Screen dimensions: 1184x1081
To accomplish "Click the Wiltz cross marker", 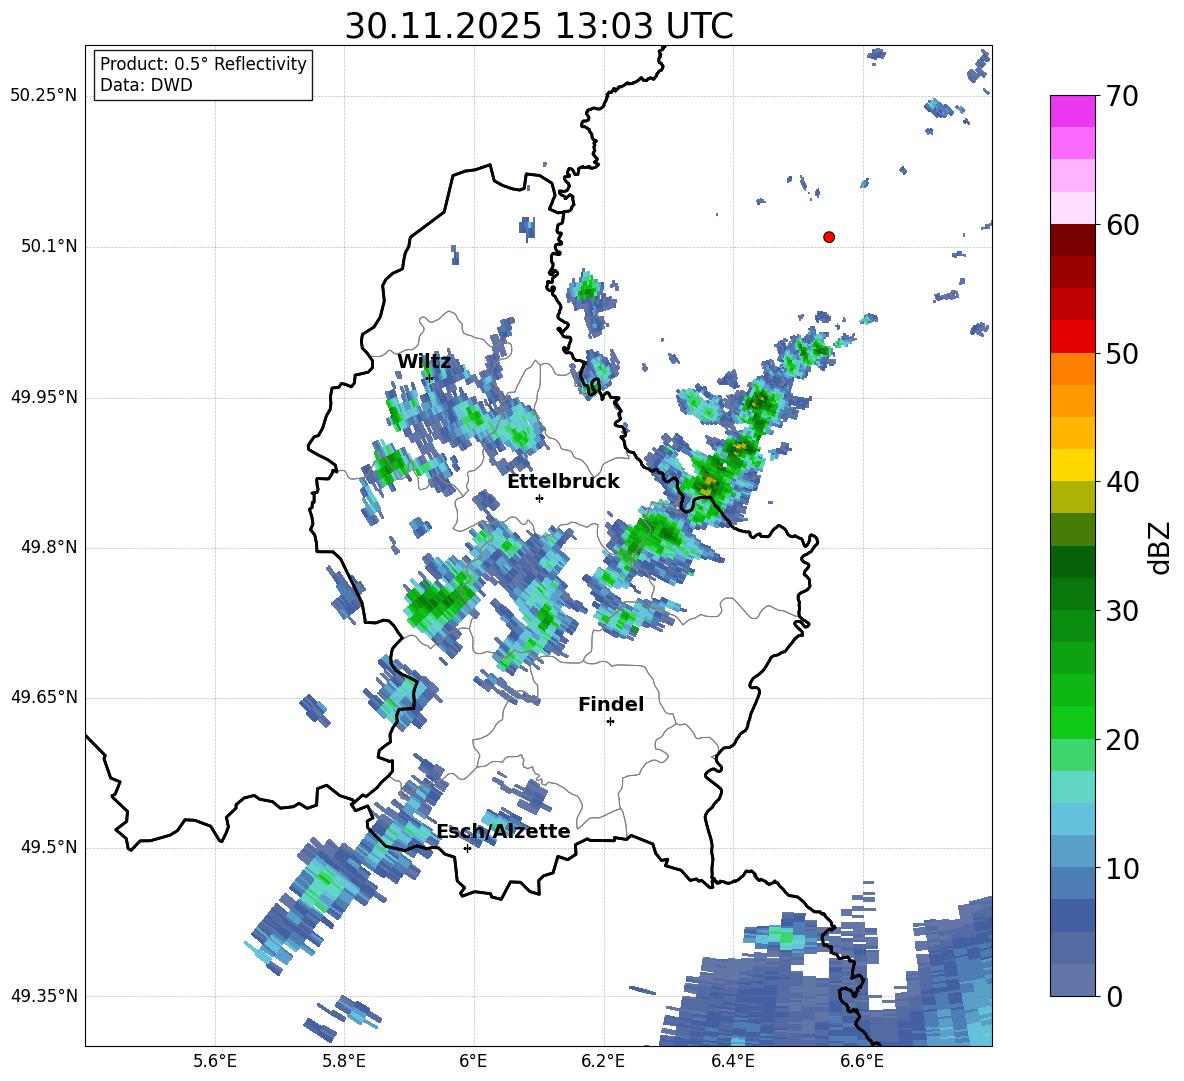I will coord(430,378).
